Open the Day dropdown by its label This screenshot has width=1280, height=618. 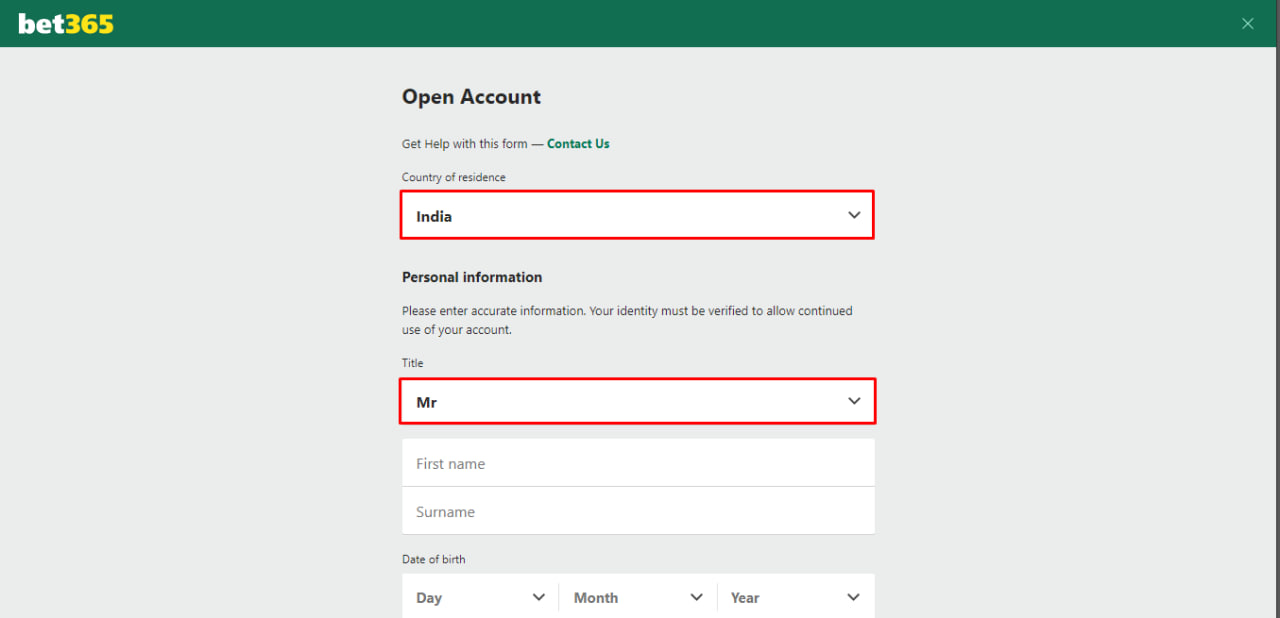pos(429,598)
